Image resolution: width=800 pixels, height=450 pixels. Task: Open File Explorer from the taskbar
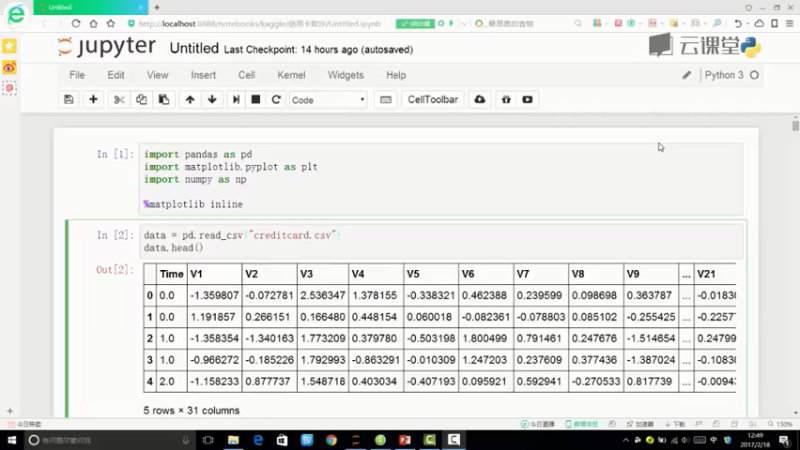tap(233, 440)
